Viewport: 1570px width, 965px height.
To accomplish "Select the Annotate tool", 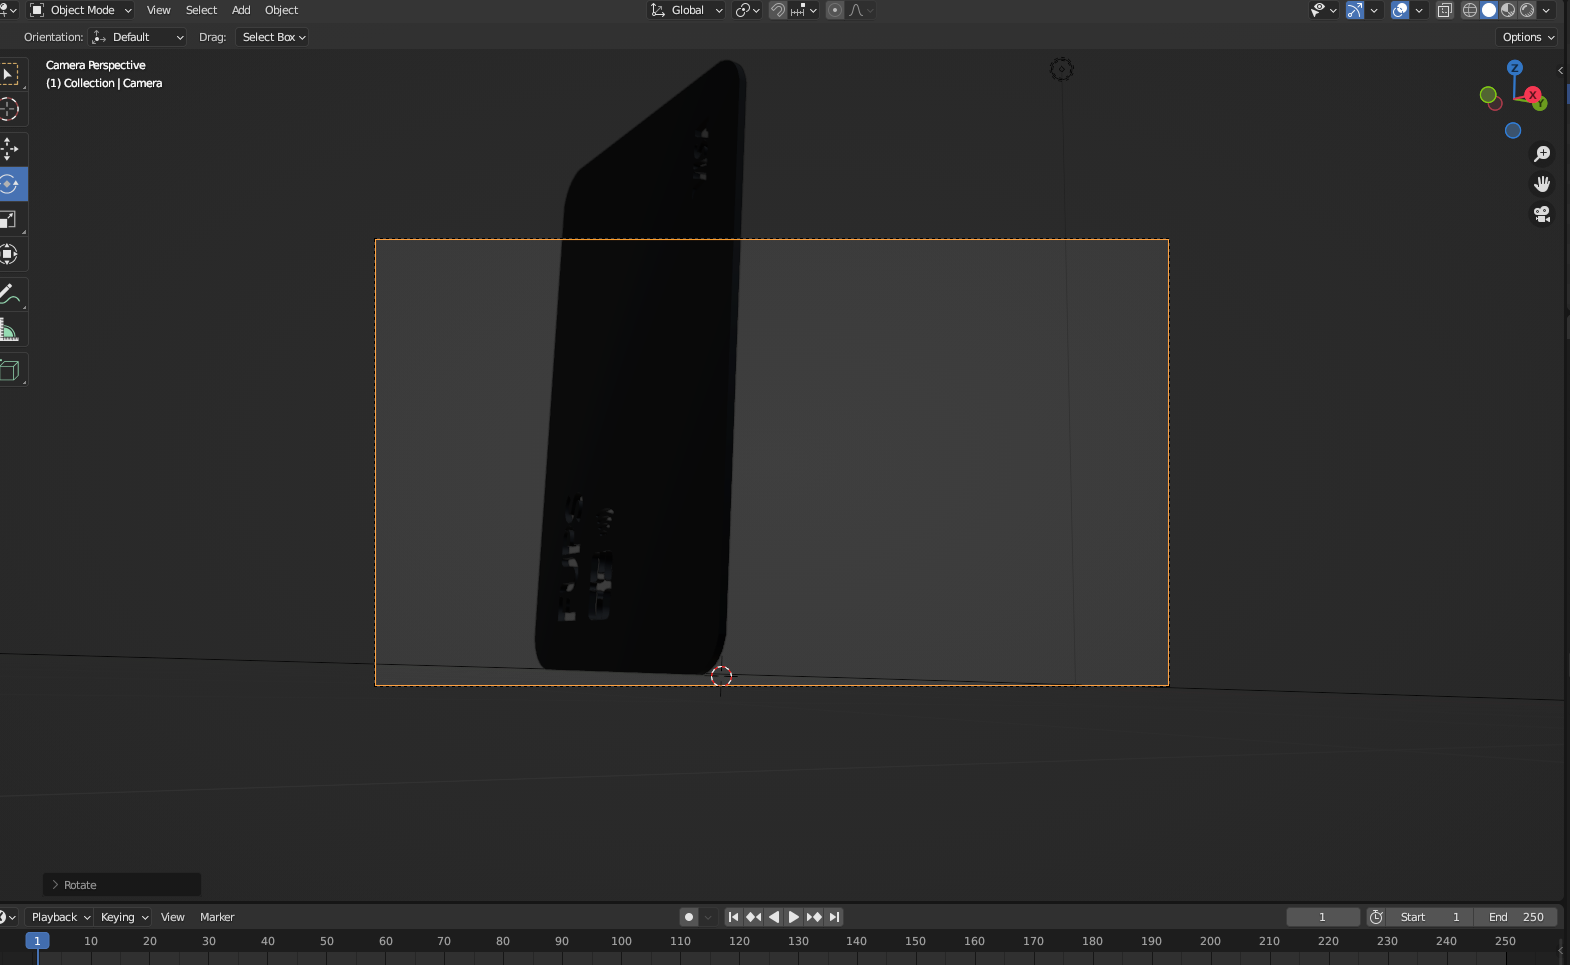I will click(x=10, y=295).
